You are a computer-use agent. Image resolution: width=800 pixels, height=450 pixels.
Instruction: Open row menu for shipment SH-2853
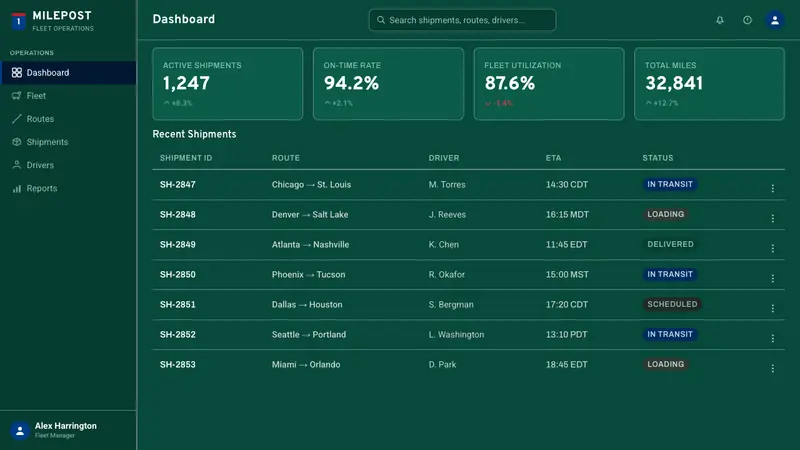(772, 368)
